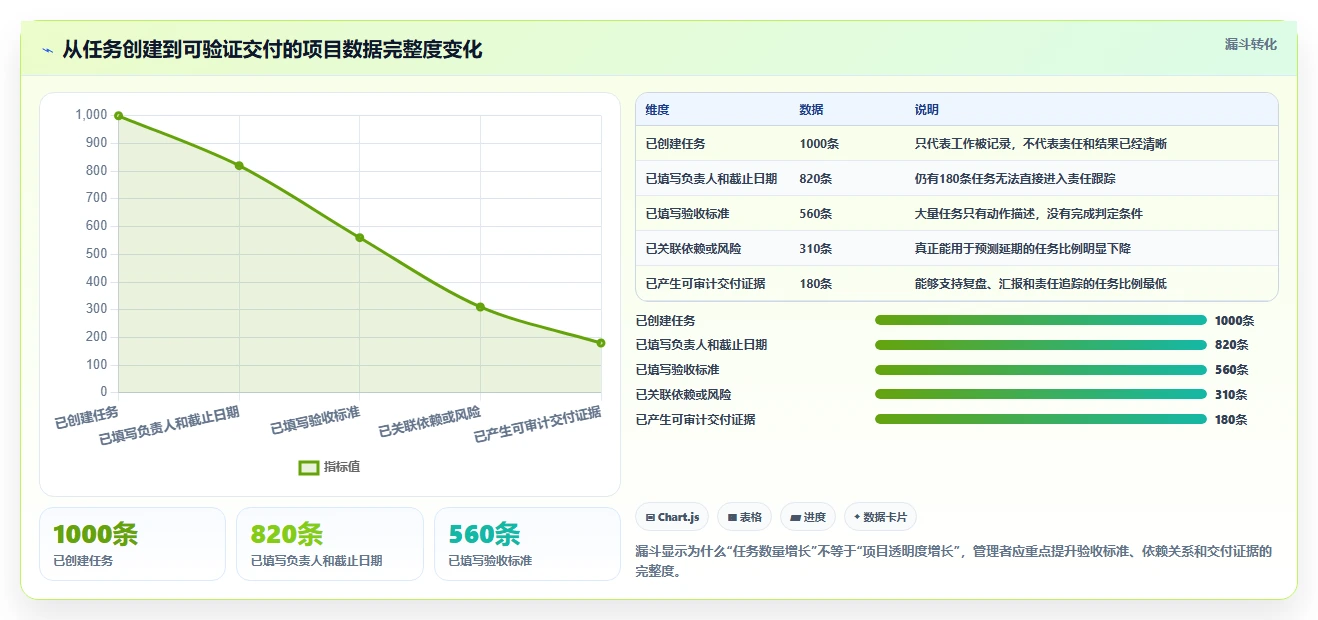Click the 维度 column header
This screenshot has width=1318, height=620.
[x=657, y=110]
